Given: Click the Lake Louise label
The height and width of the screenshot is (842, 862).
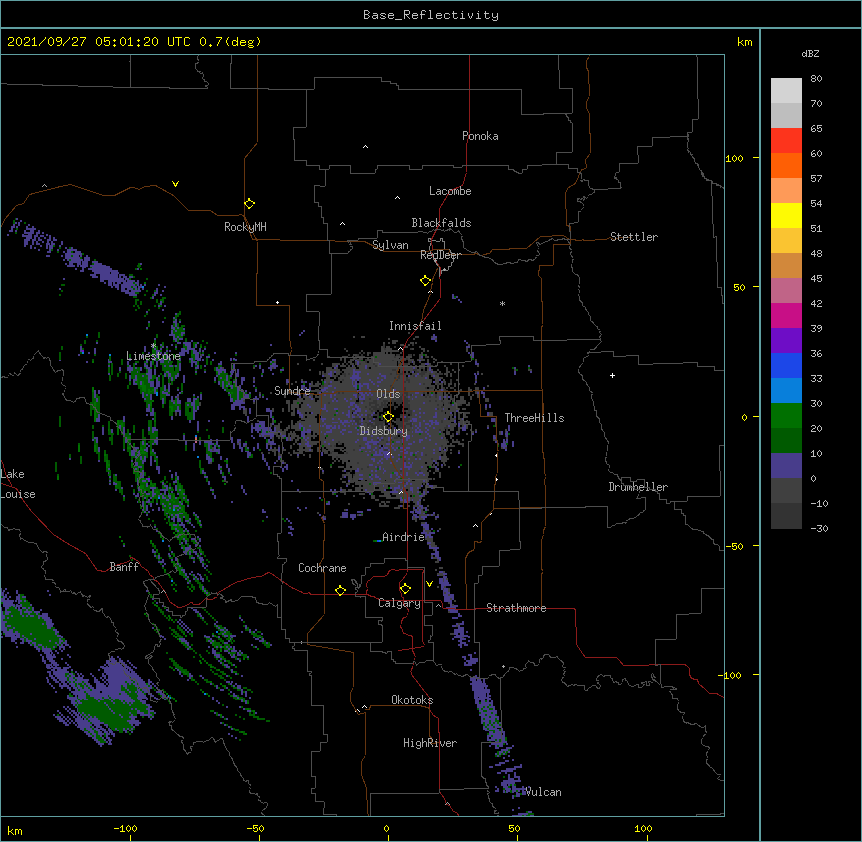Looking at the screenshot, I should 17,484.
